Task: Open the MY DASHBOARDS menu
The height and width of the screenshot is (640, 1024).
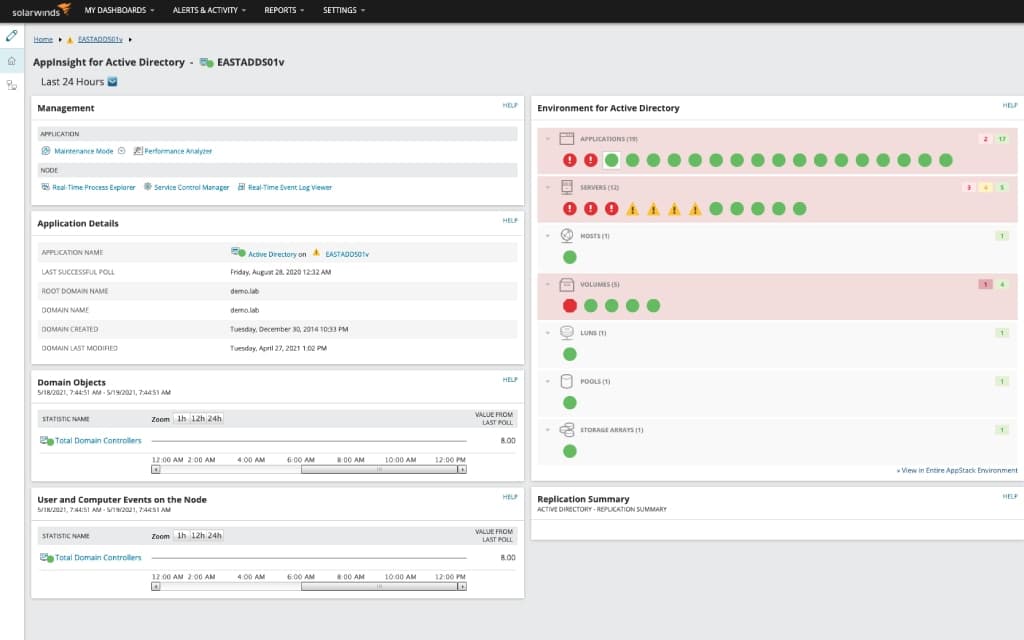Action: click(119, 10)
